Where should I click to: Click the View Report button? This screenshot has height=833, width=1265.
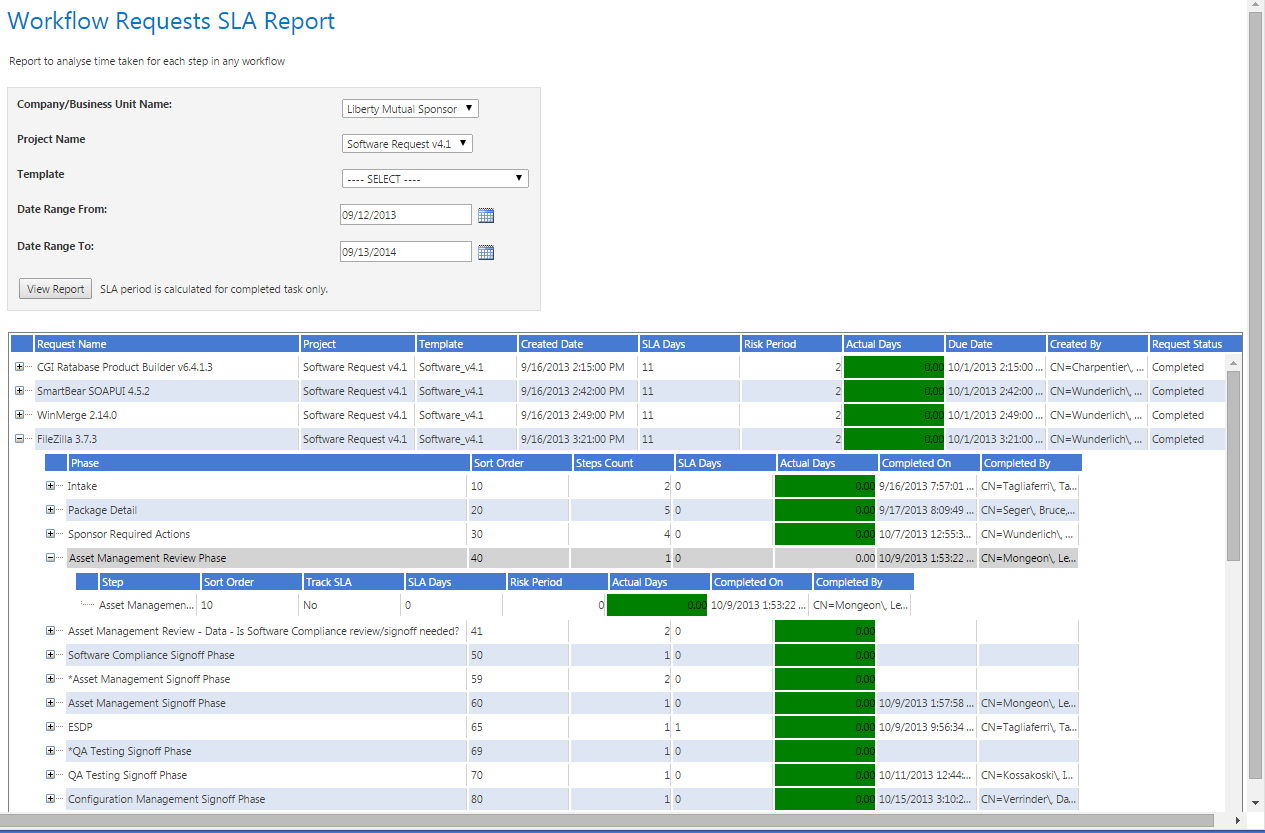pyautogui.click(x=55, y=289)
